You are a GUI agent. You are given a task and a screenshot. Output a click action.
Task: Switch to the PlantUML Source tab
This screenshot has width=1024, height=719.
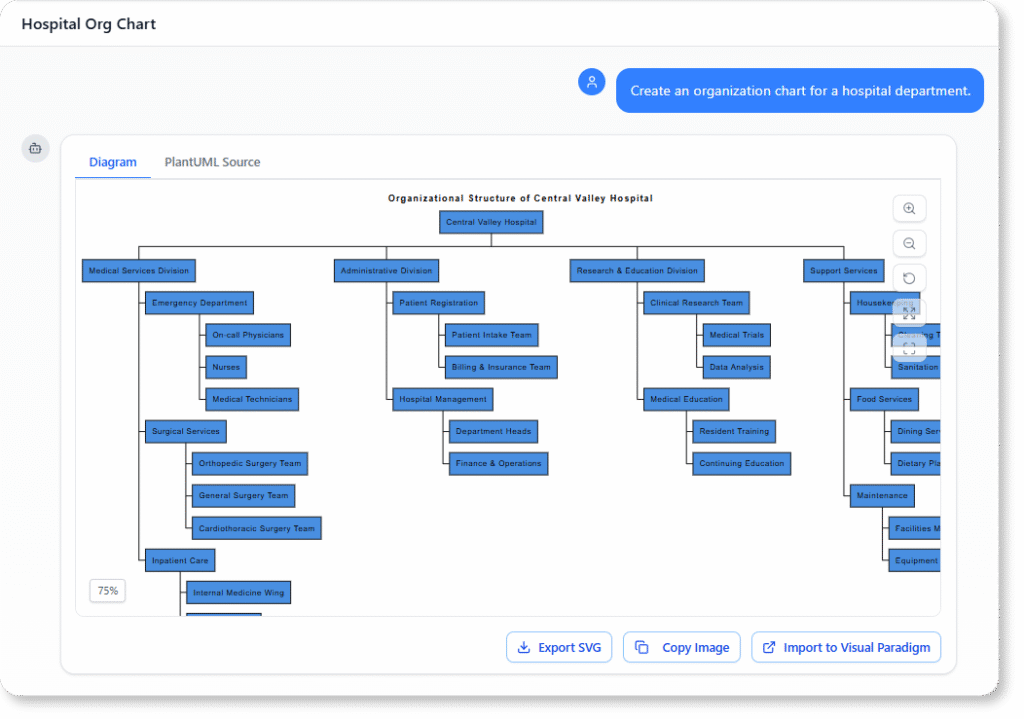click(x=212, y=162)
